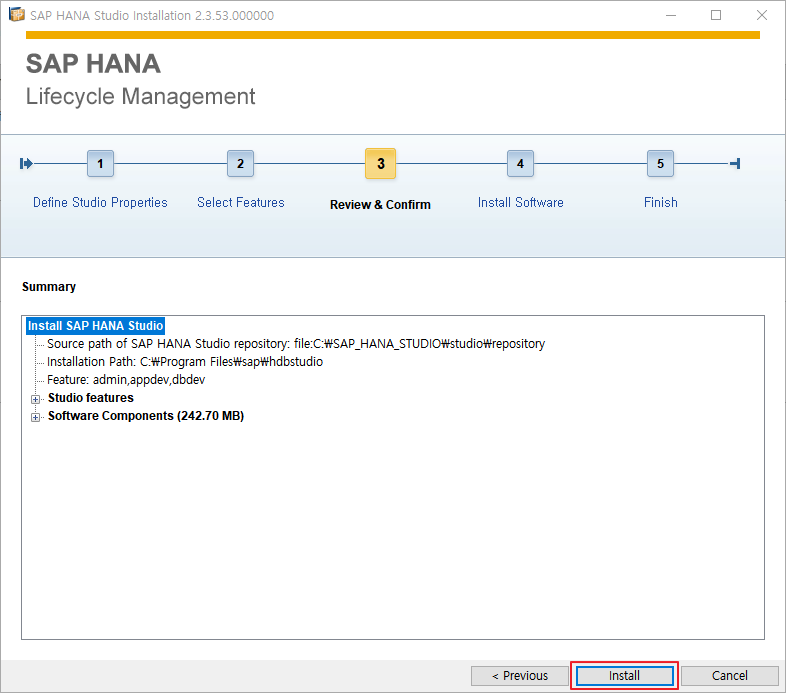
Task: Click the wizard end marker icon
Action: pos(735,163)
